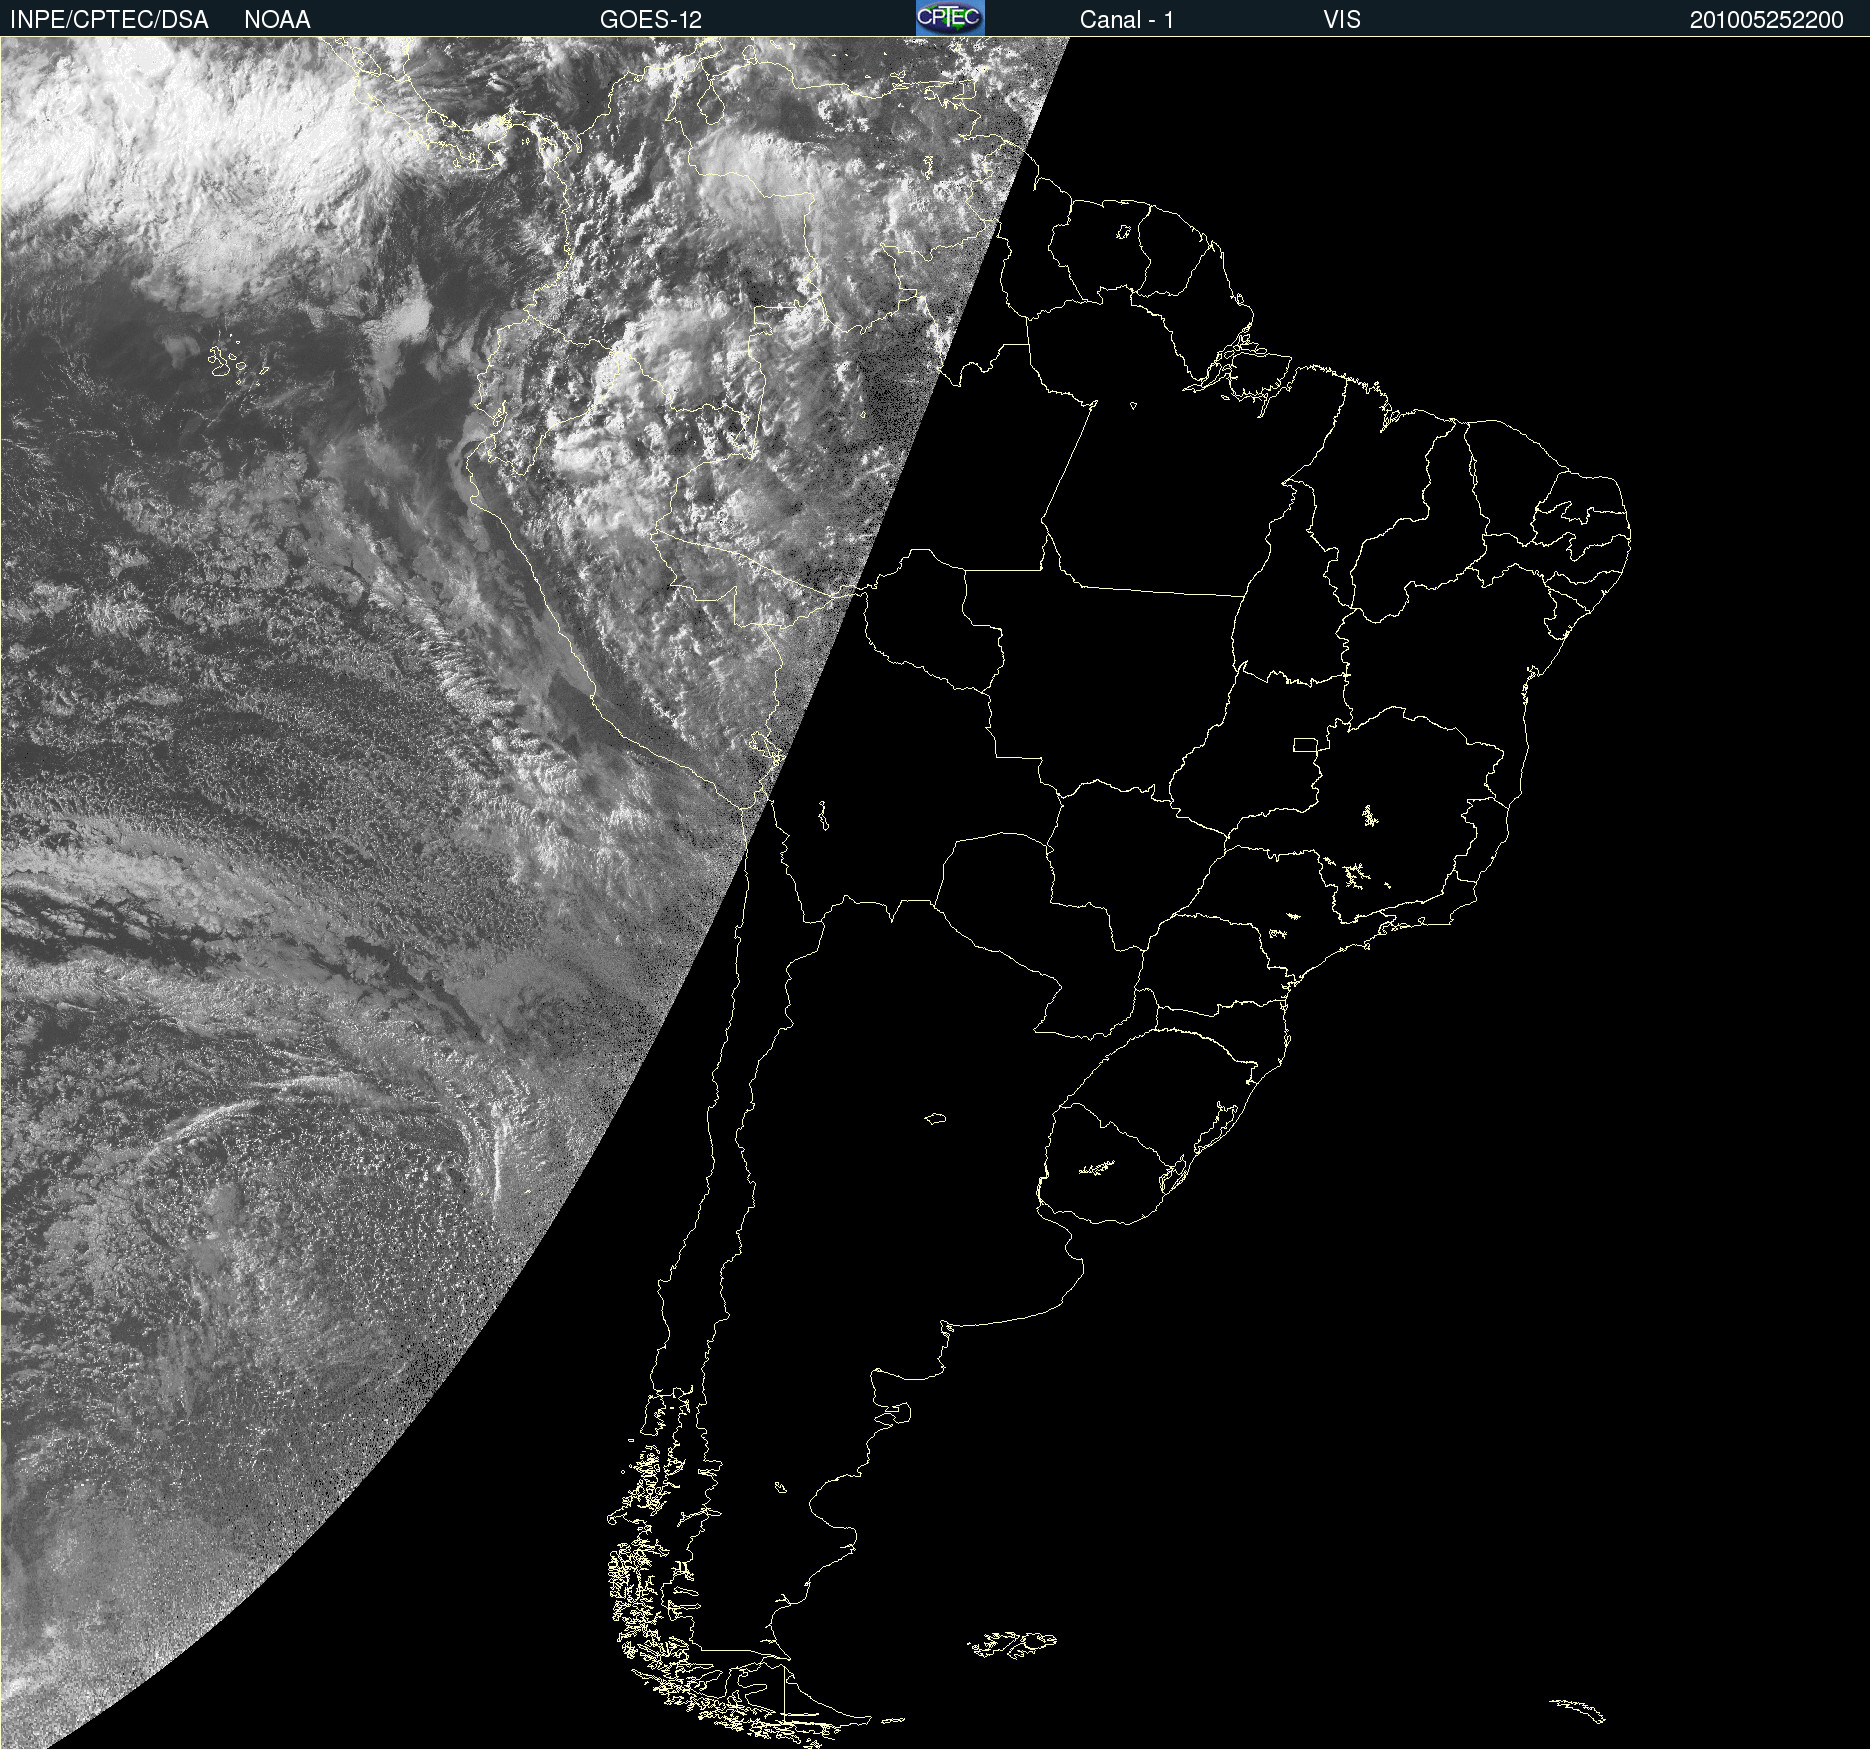Click the Canal - 1 label
Screen dimensions: 1870x1750
(1127, 20)
